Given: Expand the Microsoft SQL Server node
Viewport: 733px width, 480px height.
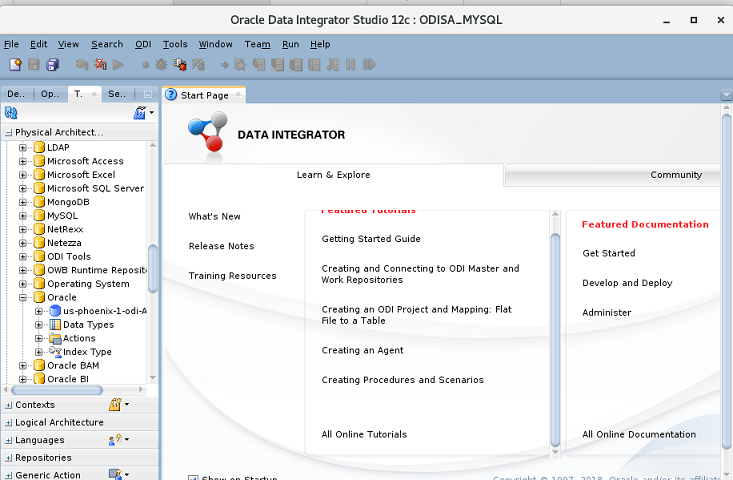Looking at the screenshot, I should [x=22, y=188].
